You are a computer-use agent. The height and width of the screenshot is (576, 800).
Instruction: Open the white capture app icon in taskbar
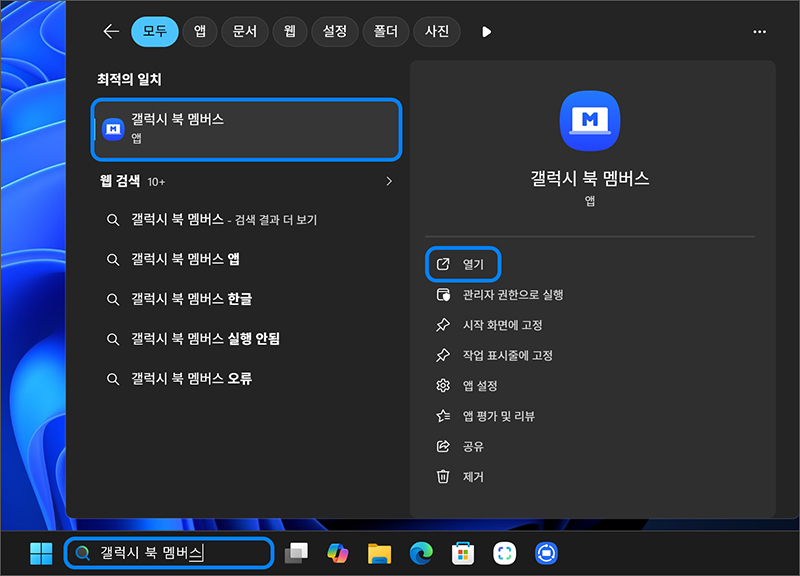(505, 554)
